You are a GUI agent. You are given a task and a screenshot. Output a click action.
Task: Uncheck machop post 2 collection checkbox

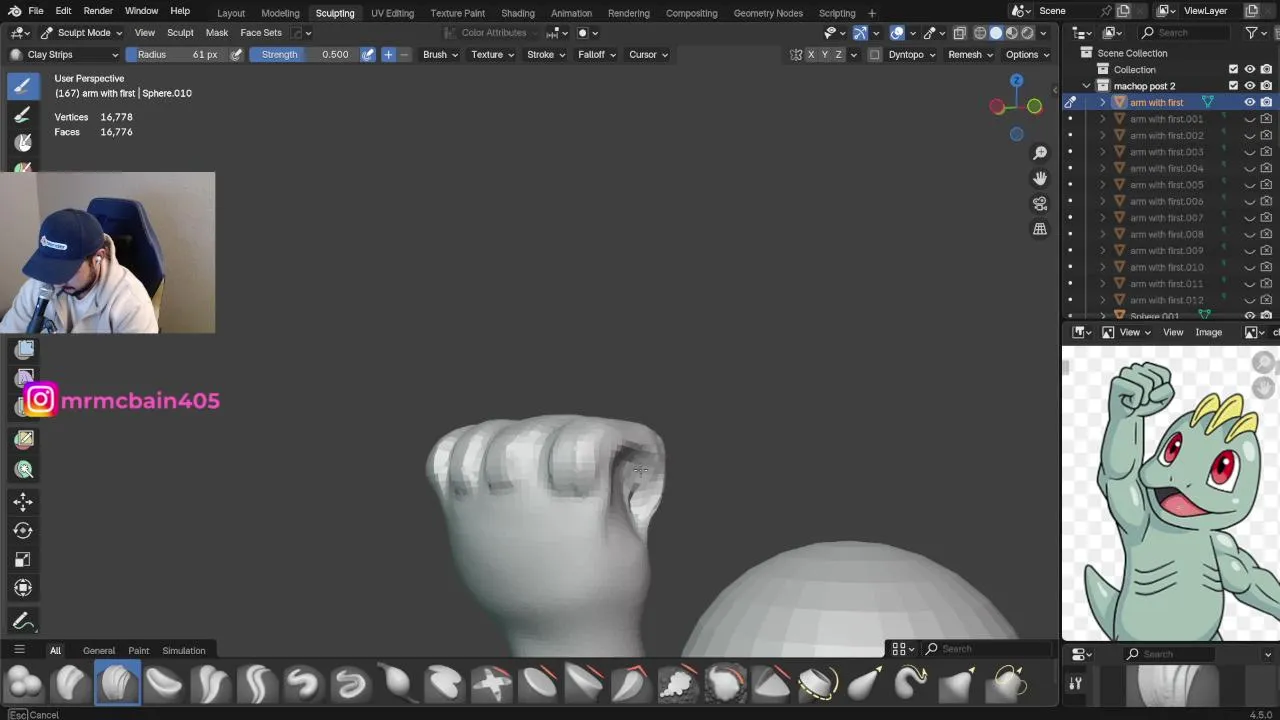pyautogui.click(x=1233, y=86)
